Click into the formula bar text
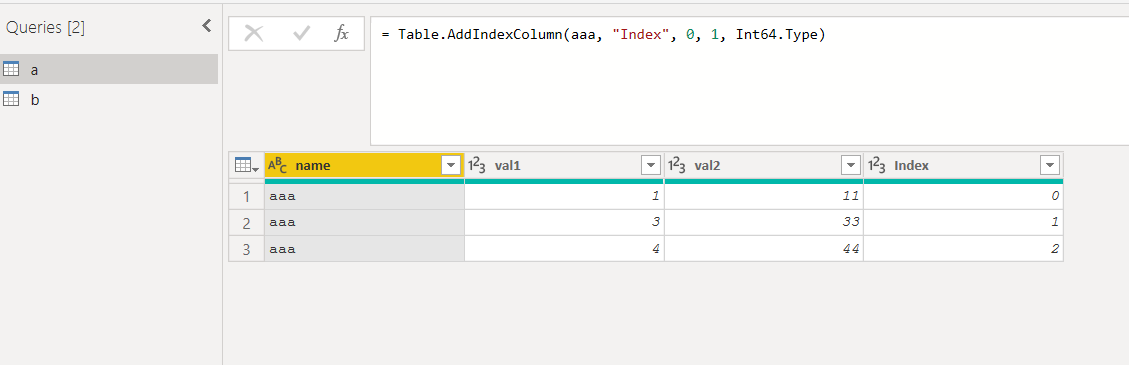Screen dimensions: 1129x365 (x=603, y=35)
